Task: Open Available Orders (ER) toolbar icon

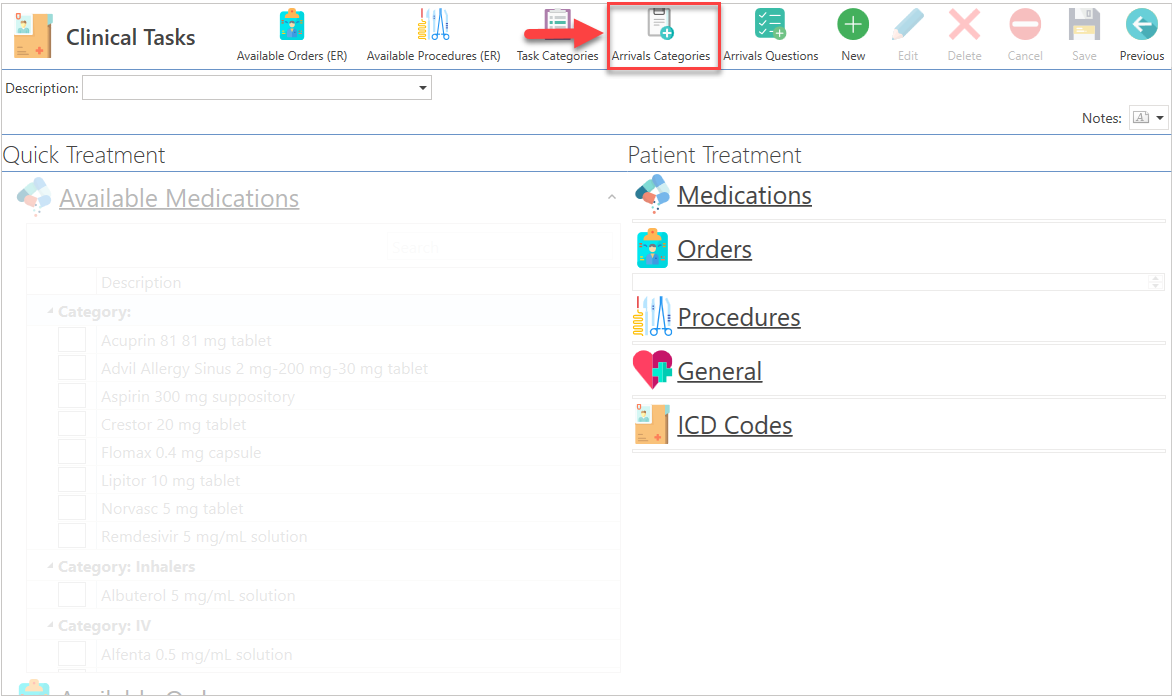Action: (x=292, y=25)
